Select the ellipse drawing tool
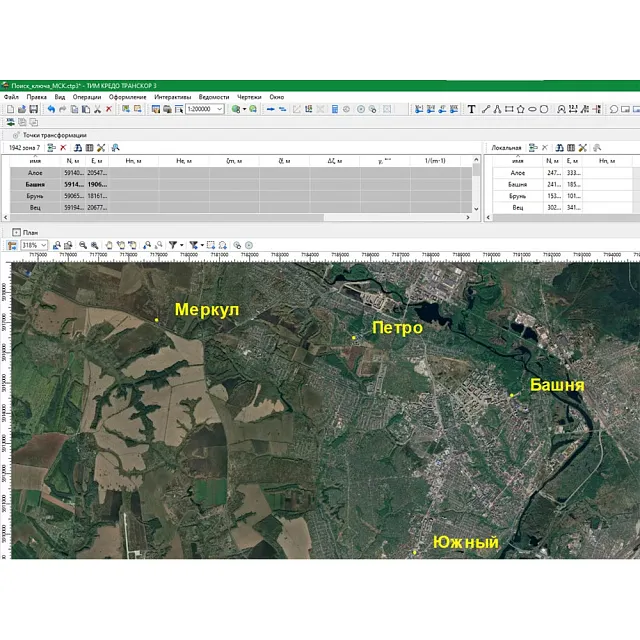The width and height of the screenshot is (640, 640). 532,109
